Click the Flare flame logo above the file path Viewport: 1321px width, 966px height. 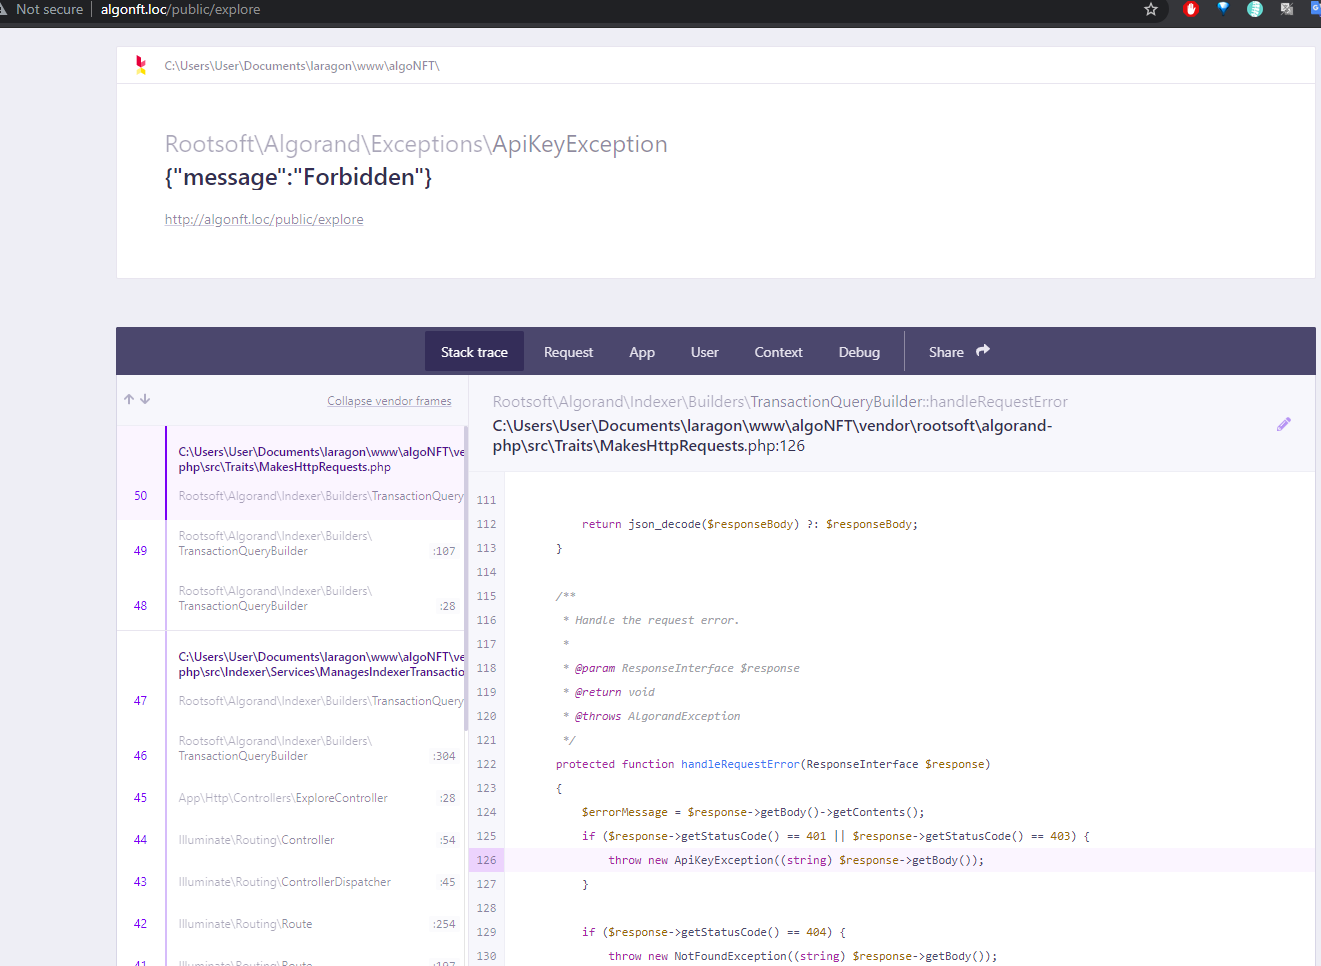click(x=141, y=64)
